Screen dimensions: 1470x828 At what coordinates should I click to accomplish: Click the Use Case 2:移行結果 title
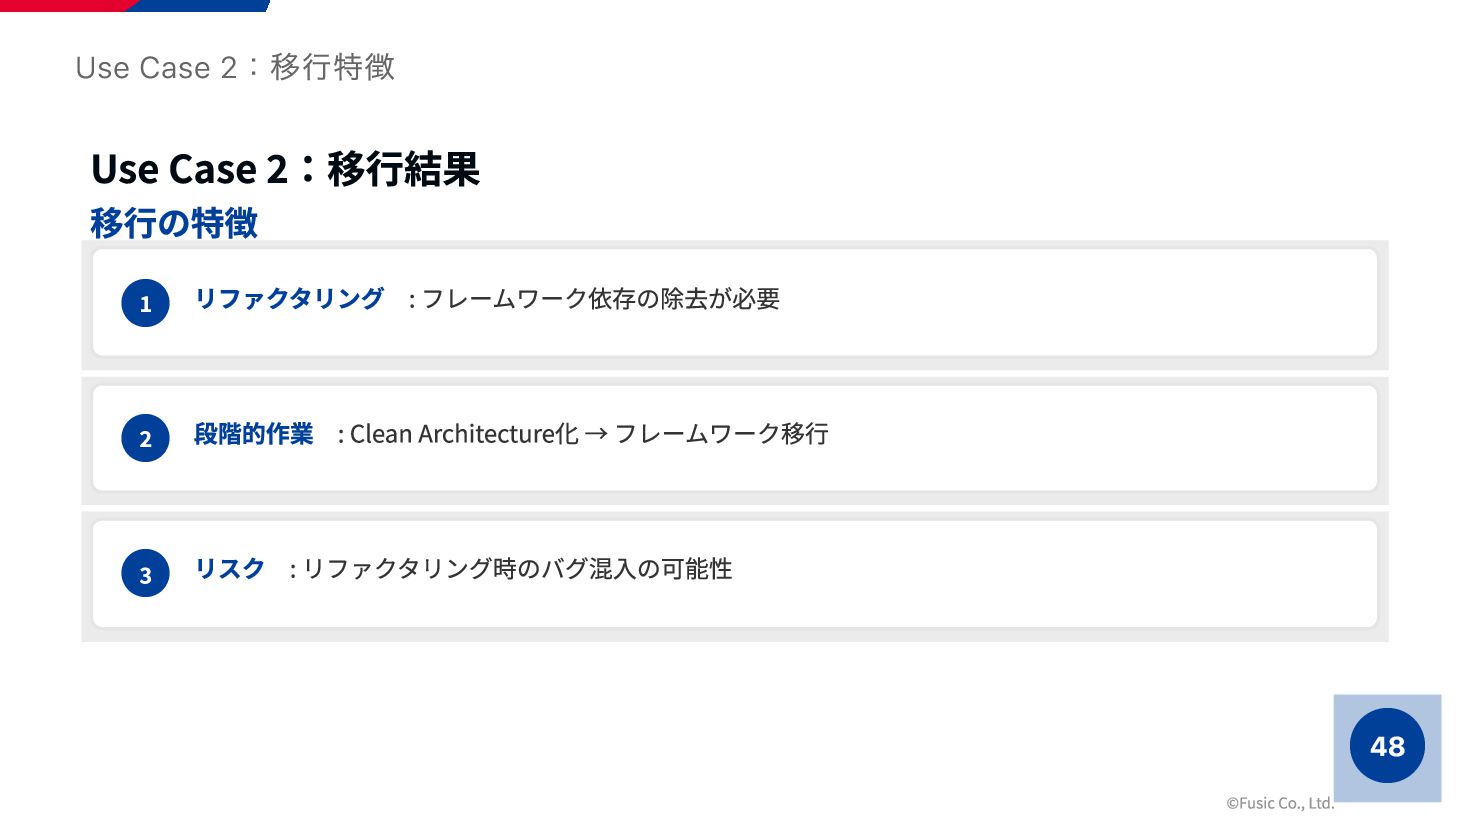click(x=285, y=169)
